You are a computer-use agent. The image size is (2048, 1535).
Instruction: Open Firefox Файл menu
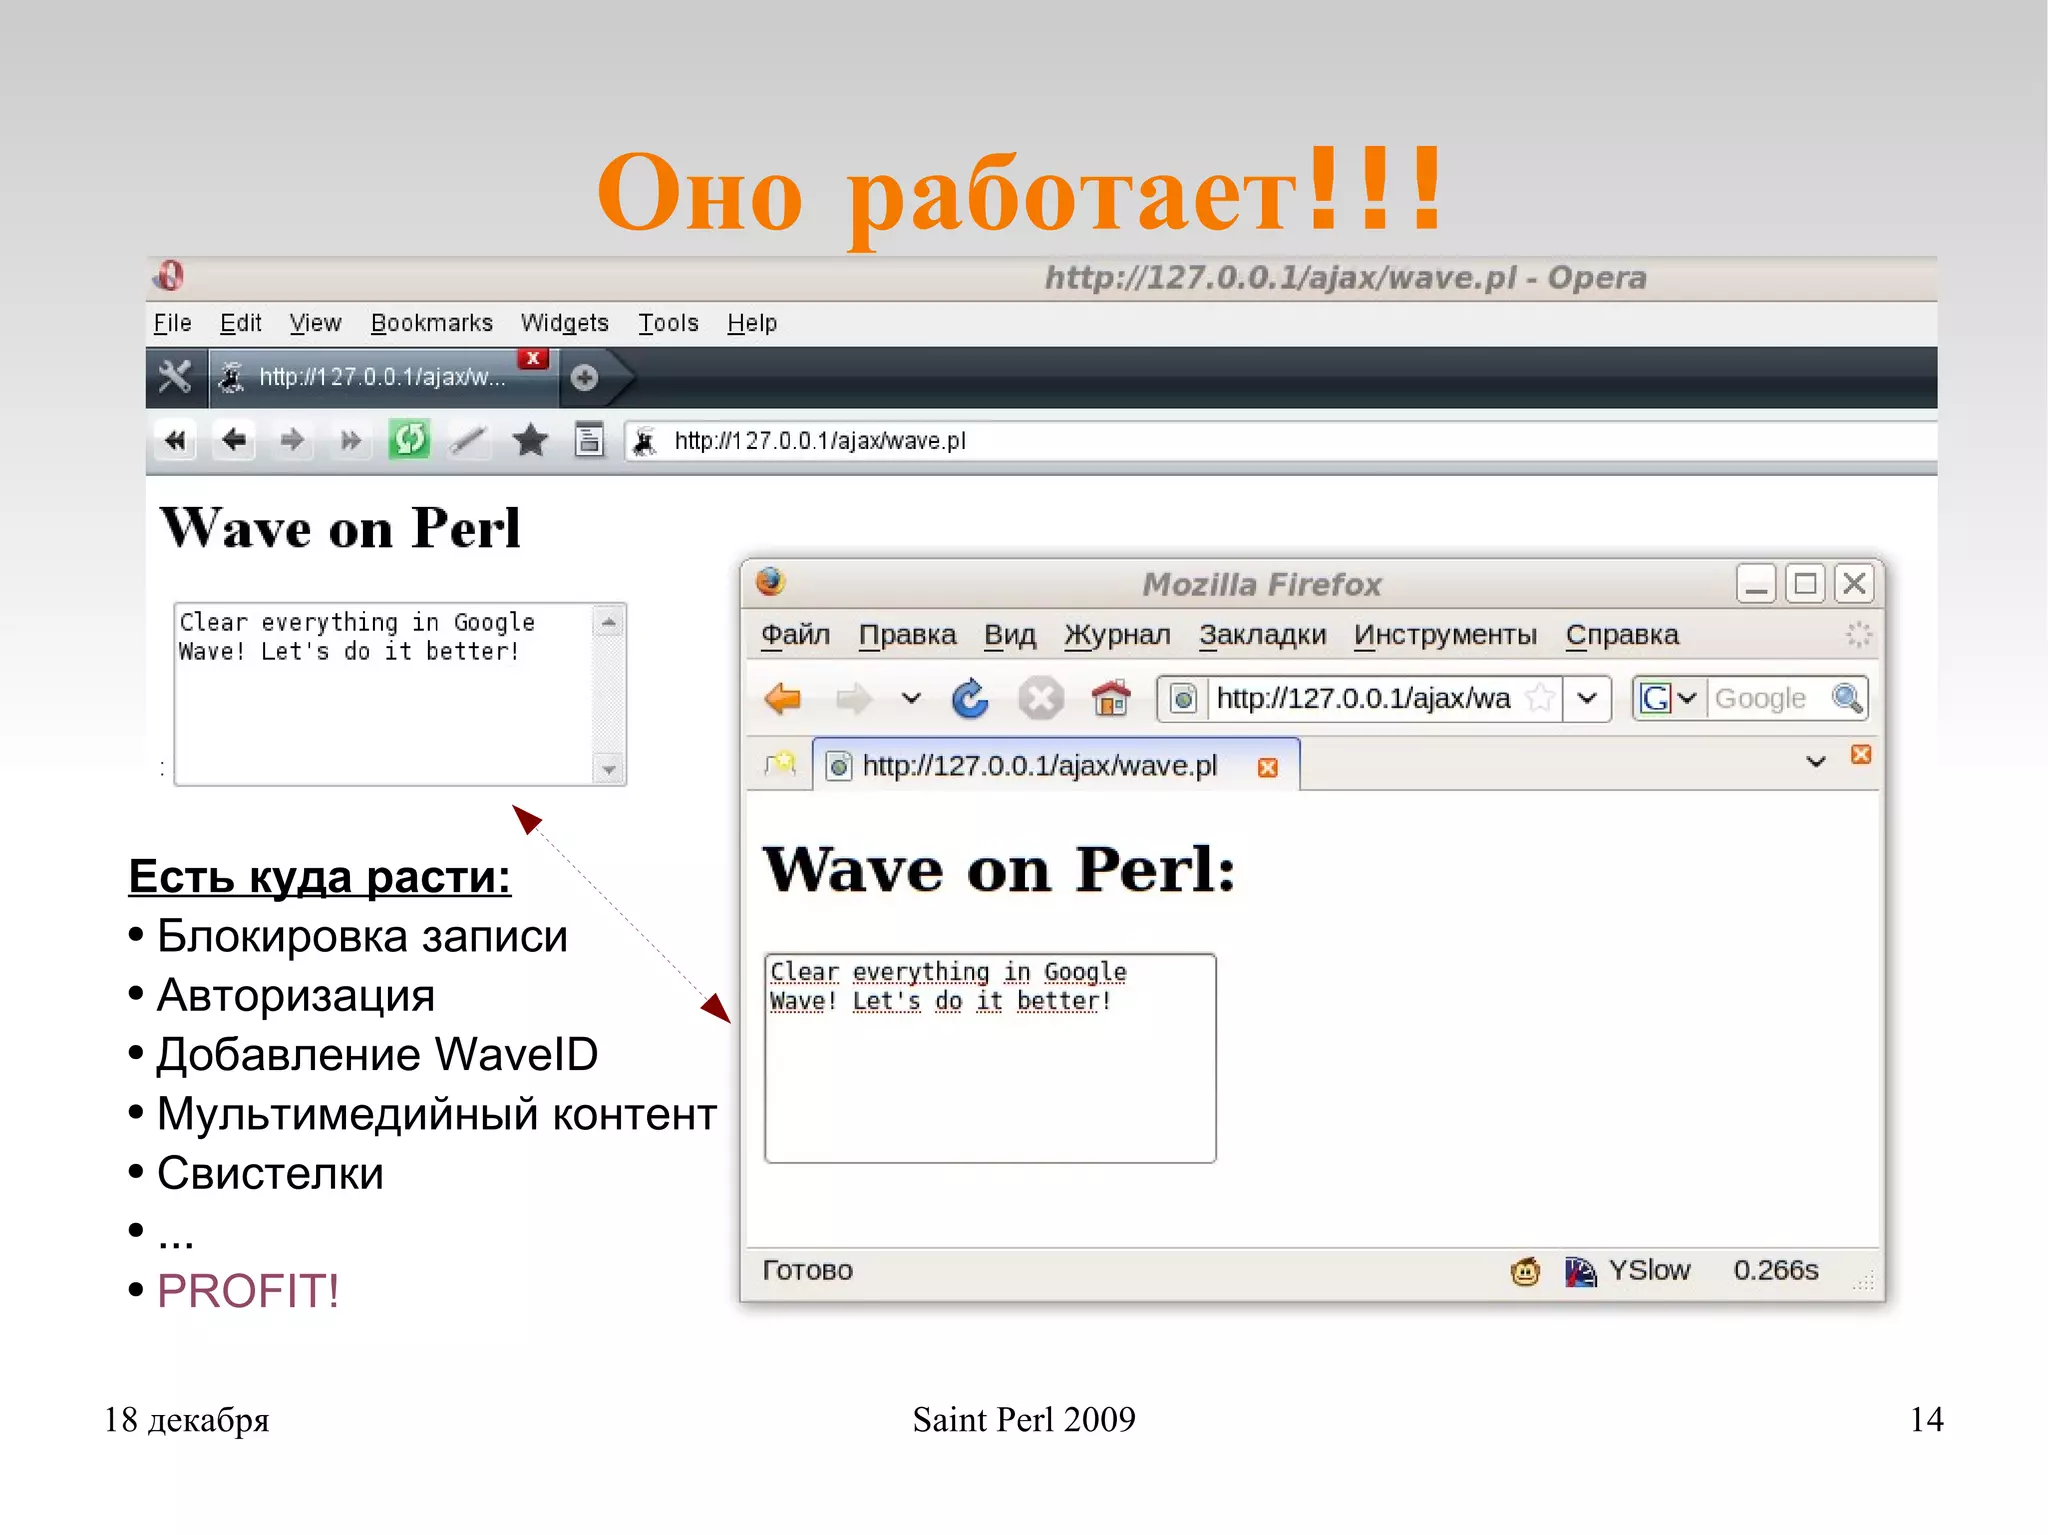[x=795, y=635]
